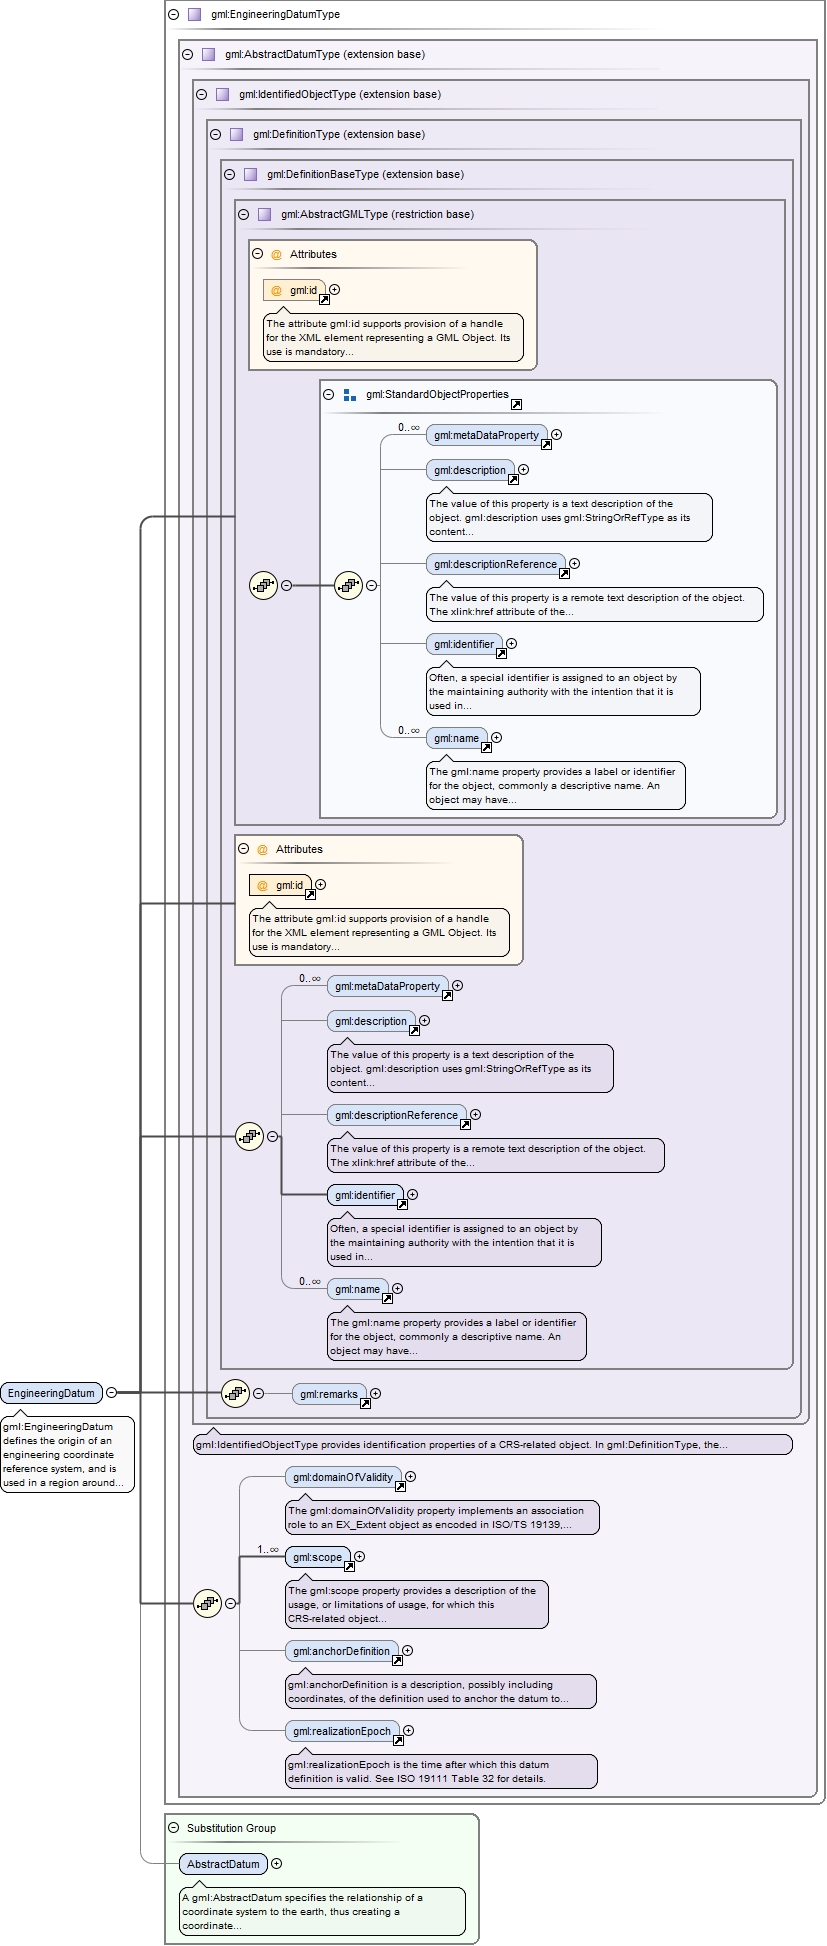Image resolution: width=827 pixels, height=1946 pixels.
Task: Click the gml:realizationEpoch annotation text
Action: (418, 1771)
